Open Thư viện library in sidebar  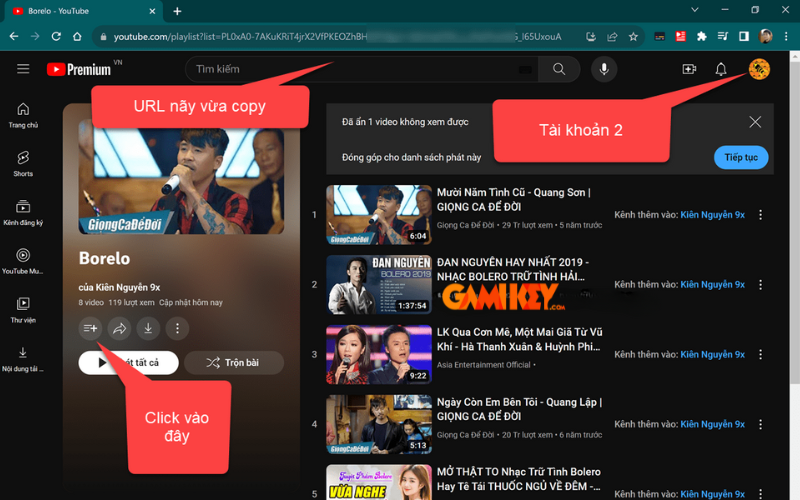[23, 311]
